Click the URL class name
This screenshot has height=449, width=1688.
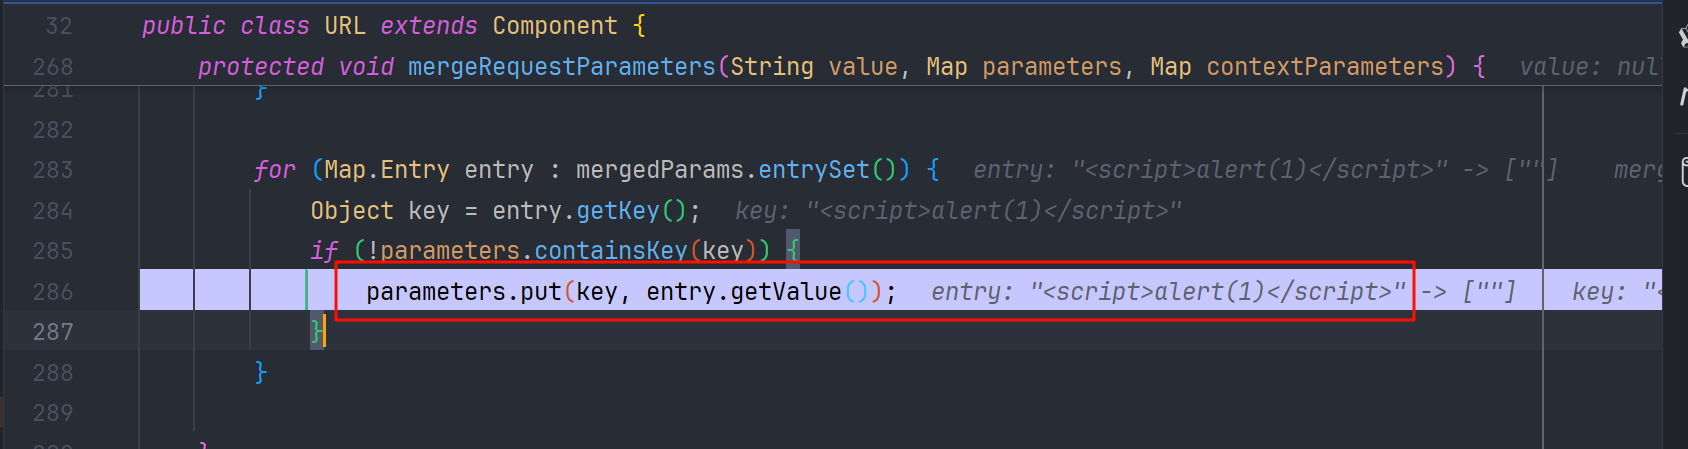(345, 26)
